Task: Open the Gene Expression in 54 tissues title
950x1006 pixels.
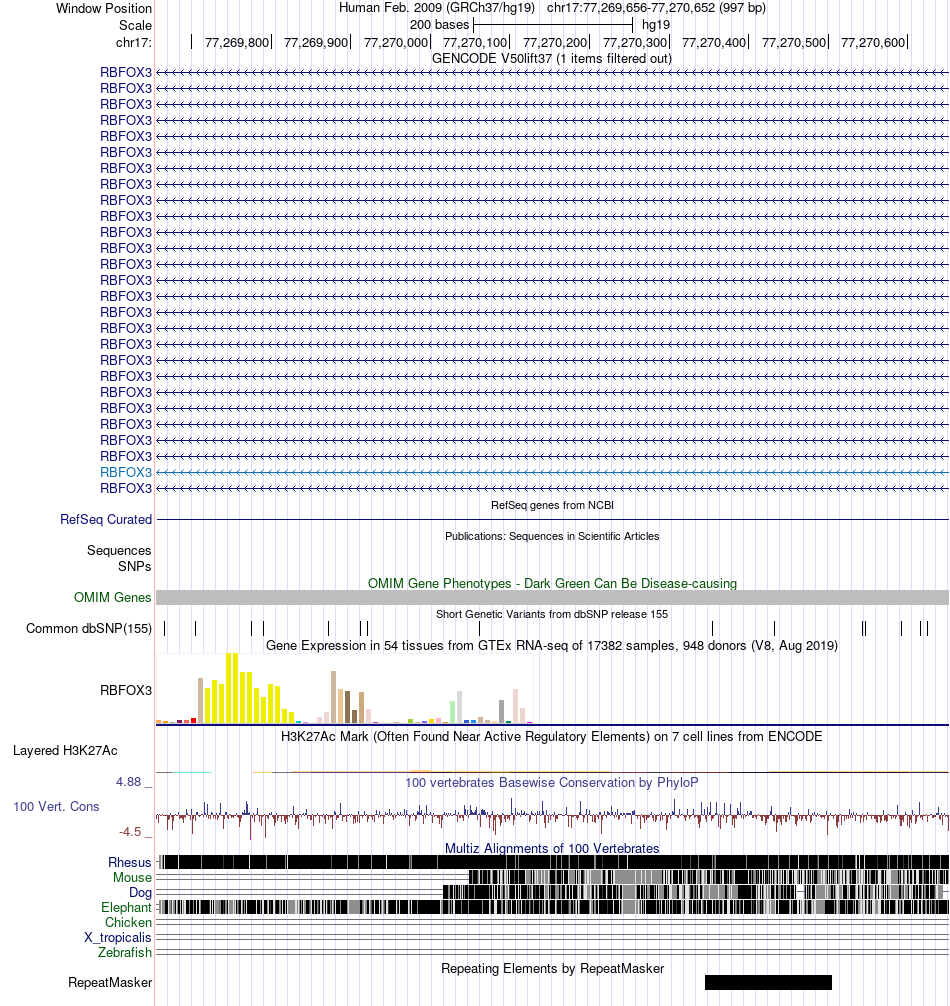Action: point(552,645)
